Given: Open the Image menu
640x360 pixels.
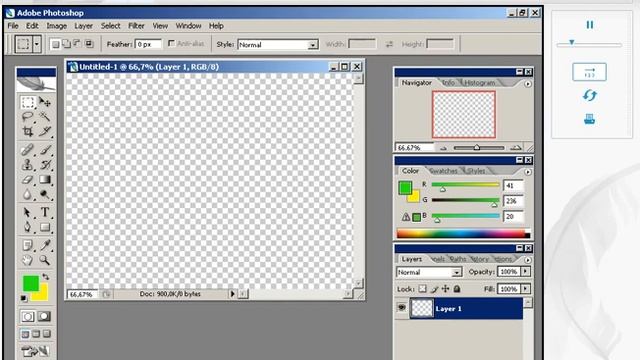Looking at the screenshot, I should [56, 26].
